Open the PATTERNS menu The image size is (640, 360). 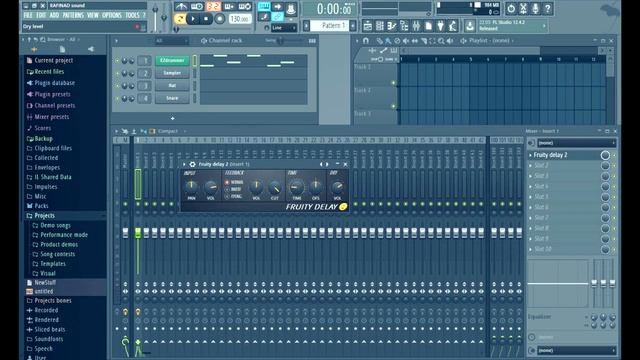(73, 16)
